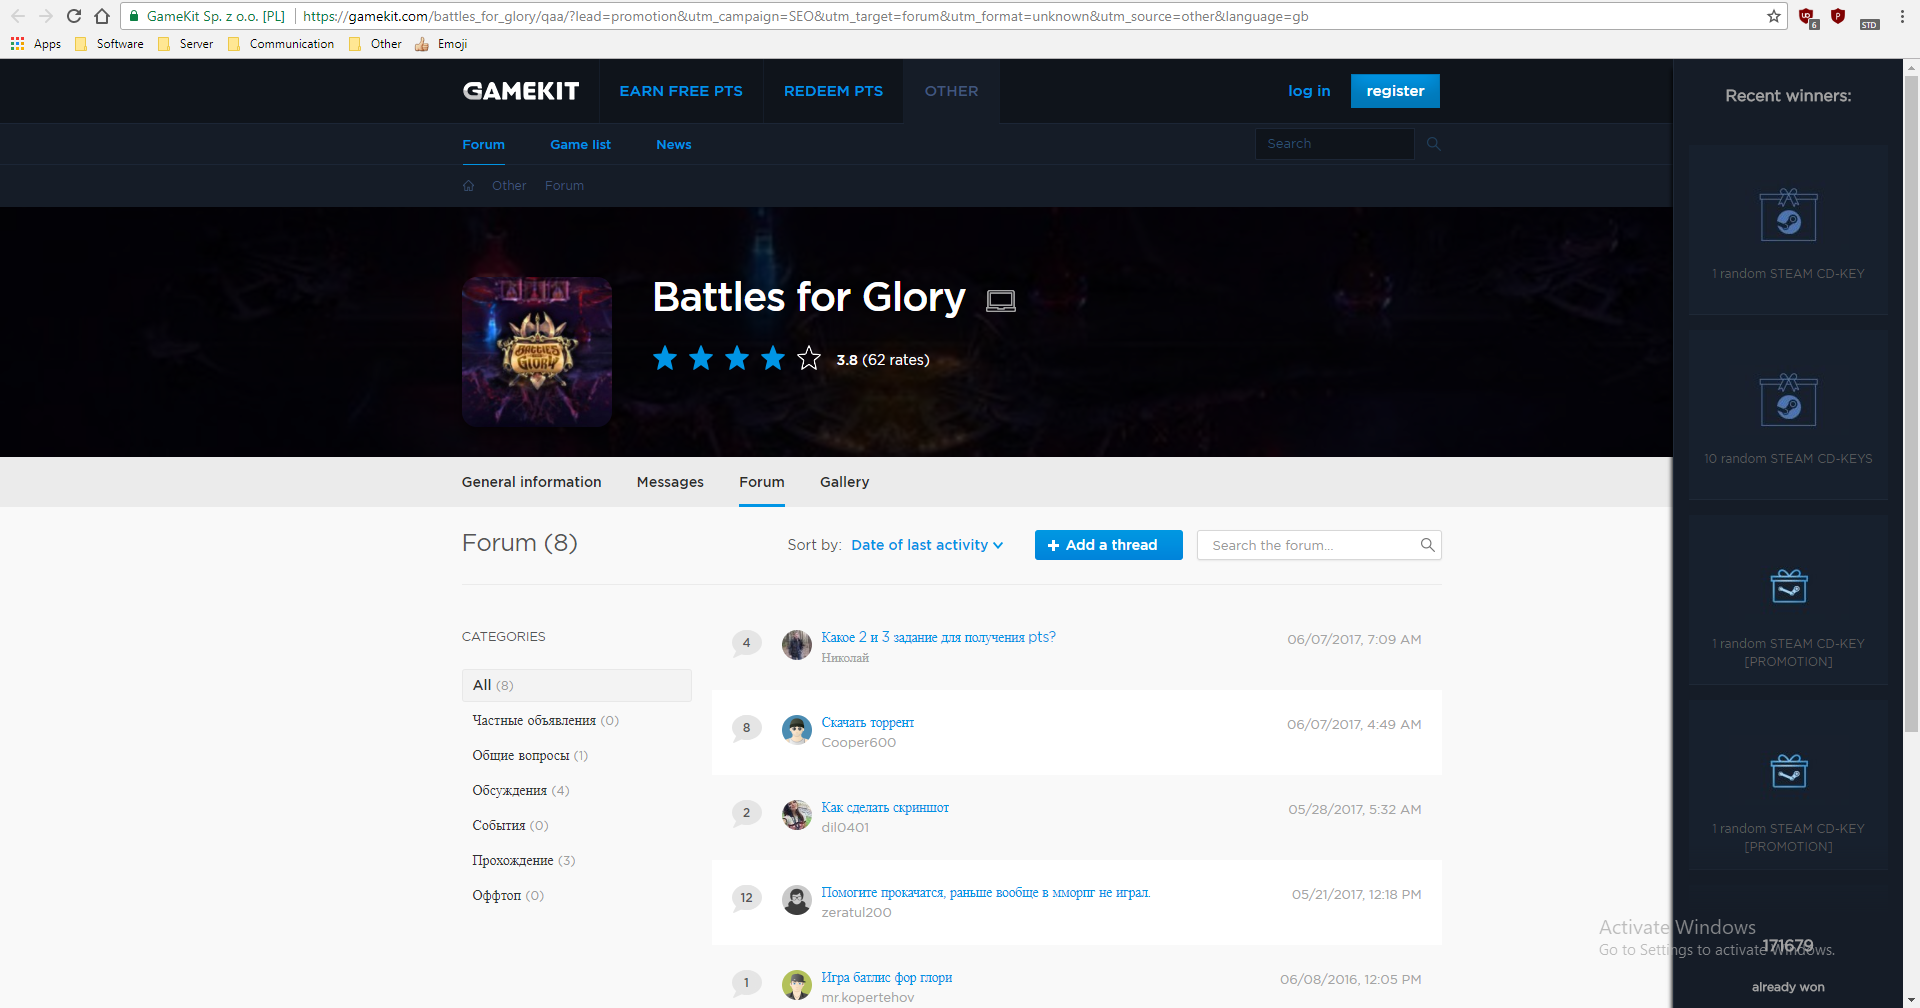Viewport: 1920px width, 1008px height.
Task: Click the search magnifier in top navigation
Action: pos(1433,143)
